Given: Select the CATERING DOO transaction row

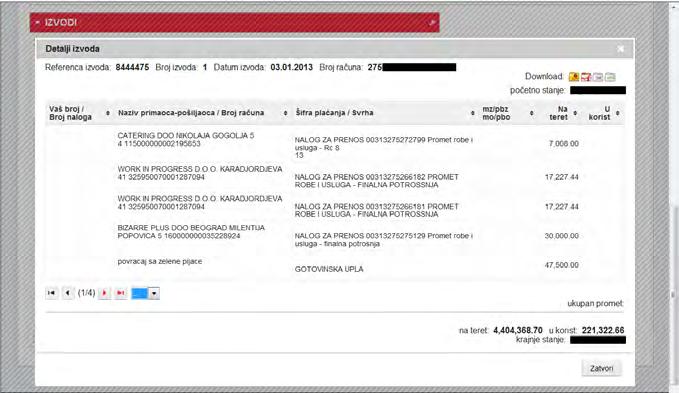Looking at the screenshot, I should [334, 144].
